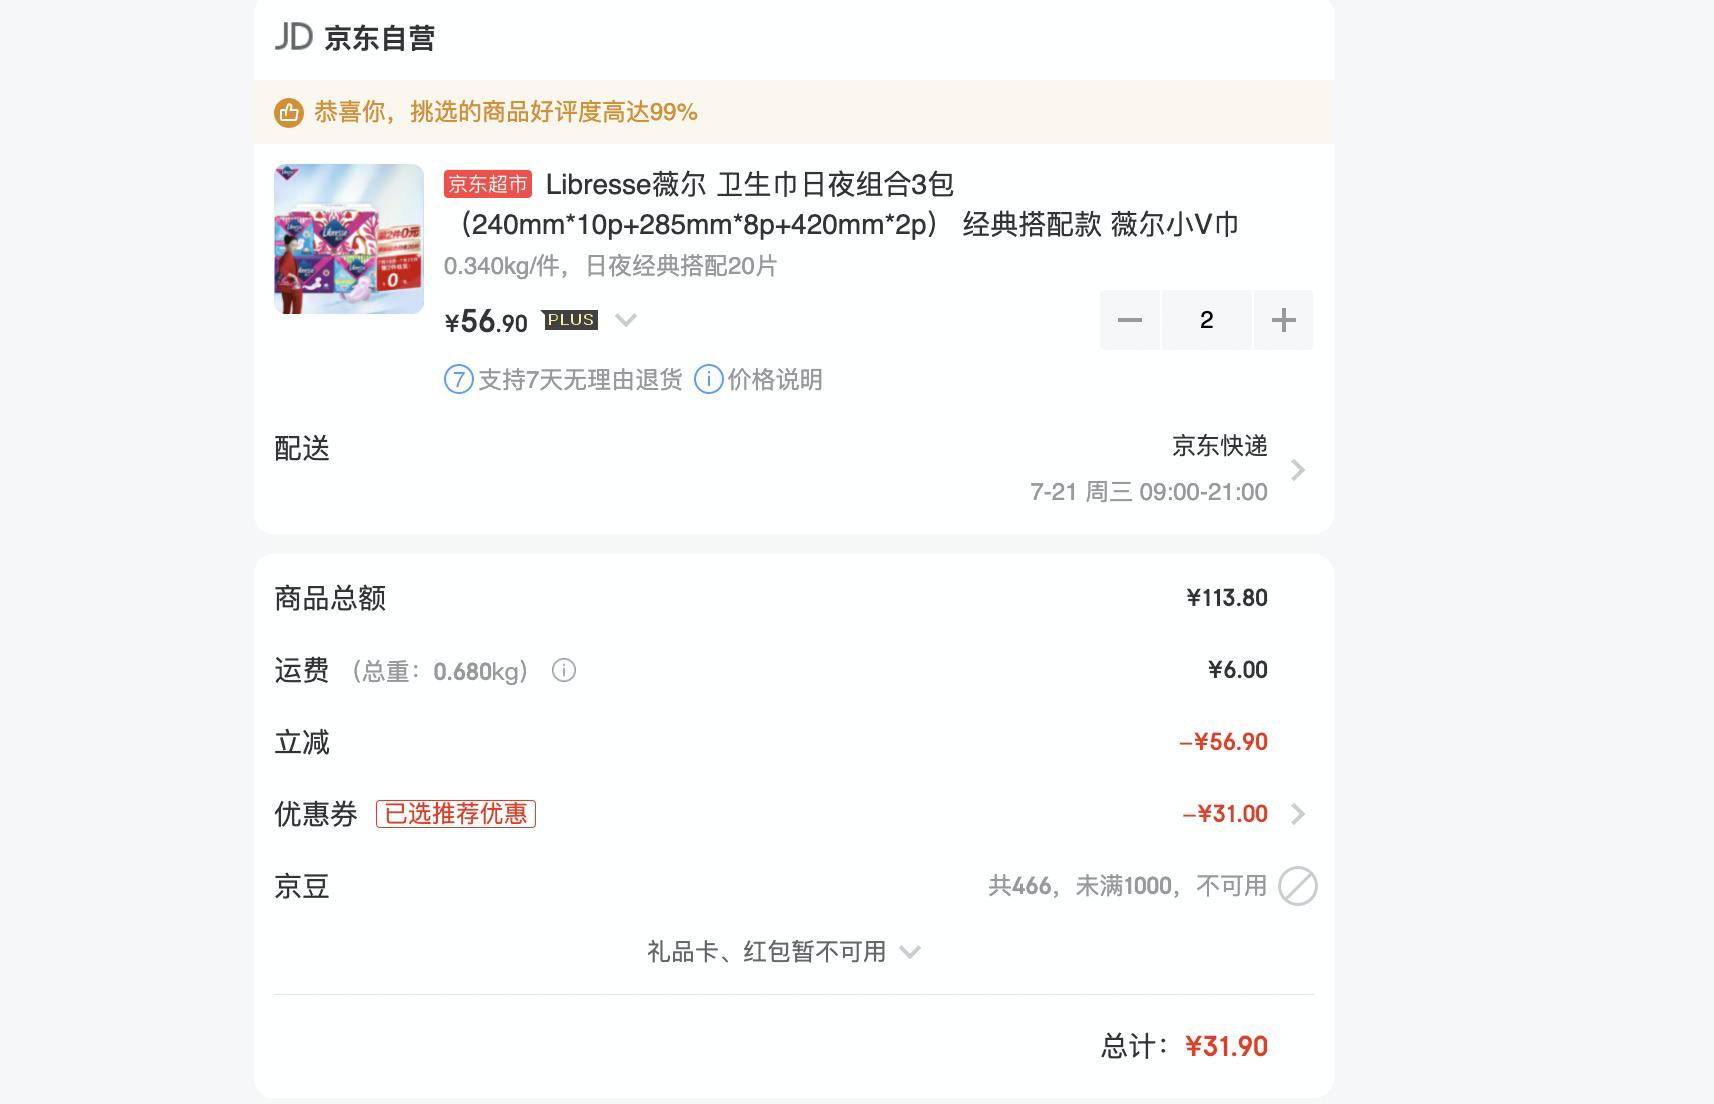The image size is (1714, 1104).
Task: Click the shipping fee info icon
Action: [x=564, y=670]
